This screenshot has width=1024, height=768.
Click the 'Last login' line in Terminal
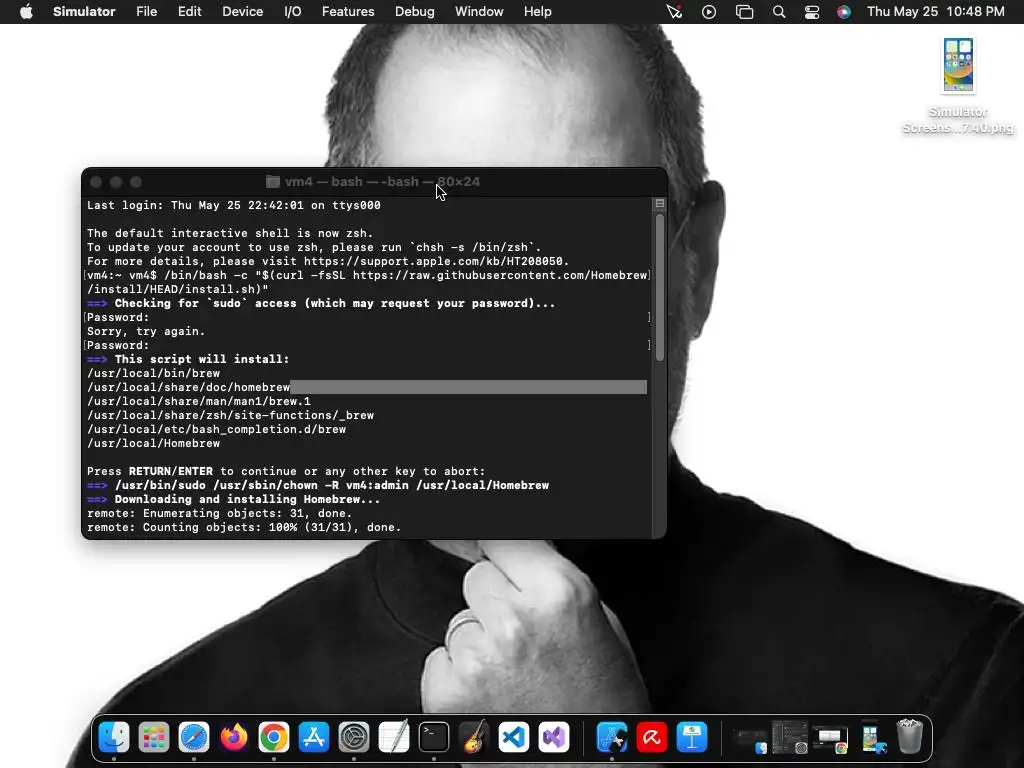click(x=234, y=205)
